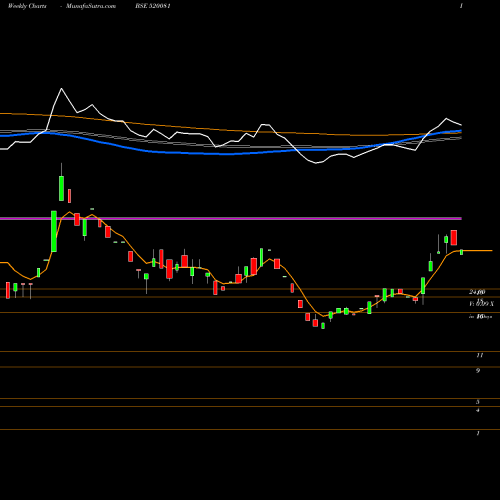Click the price axis label "11"

coord(480,355)
